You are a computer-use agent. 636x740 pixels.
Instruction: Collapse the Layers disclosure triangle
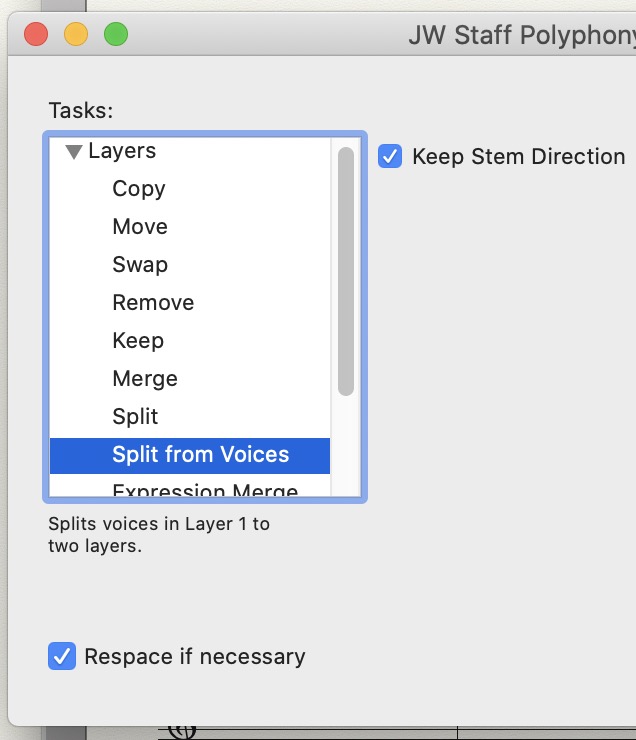[73, 152]
